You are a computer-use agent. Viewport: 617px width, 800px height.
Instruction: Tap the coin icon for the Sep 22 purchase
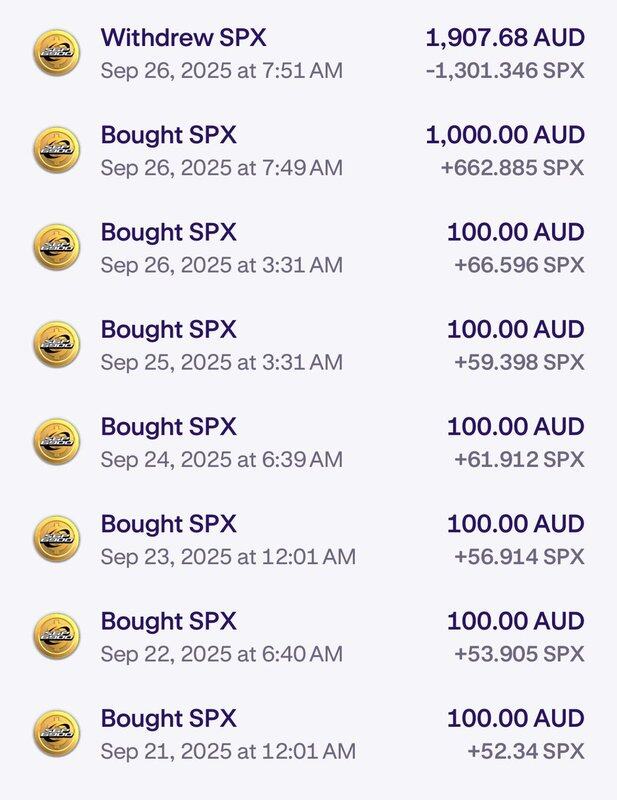57,636
